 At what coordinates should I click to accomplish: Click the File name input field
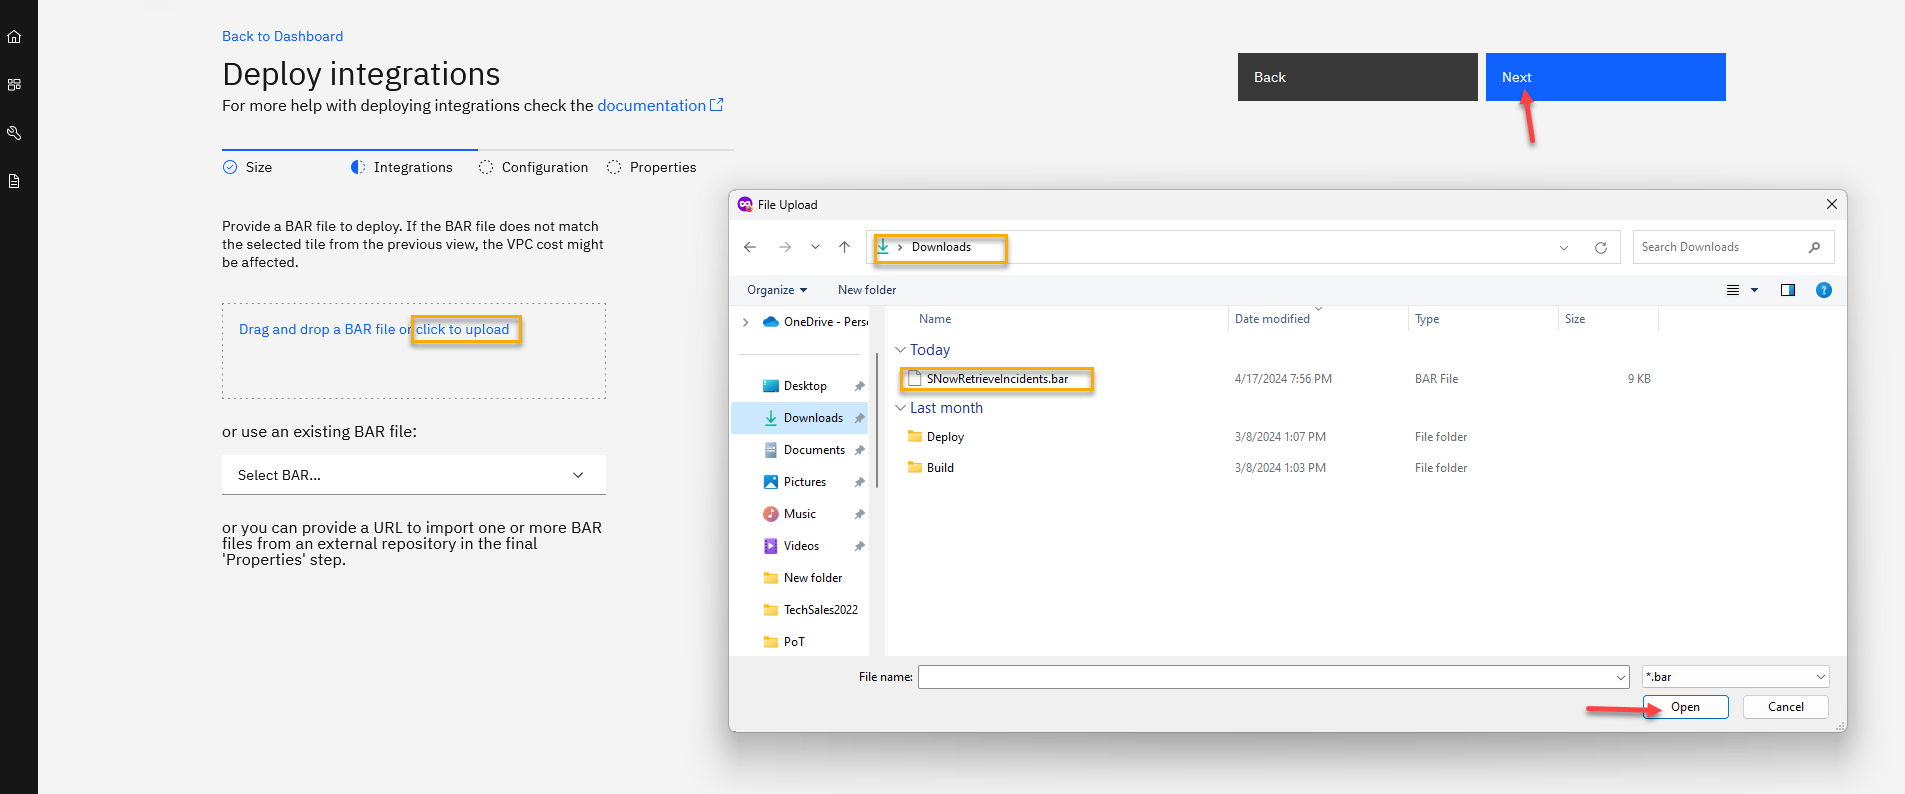coord(1272,677)
